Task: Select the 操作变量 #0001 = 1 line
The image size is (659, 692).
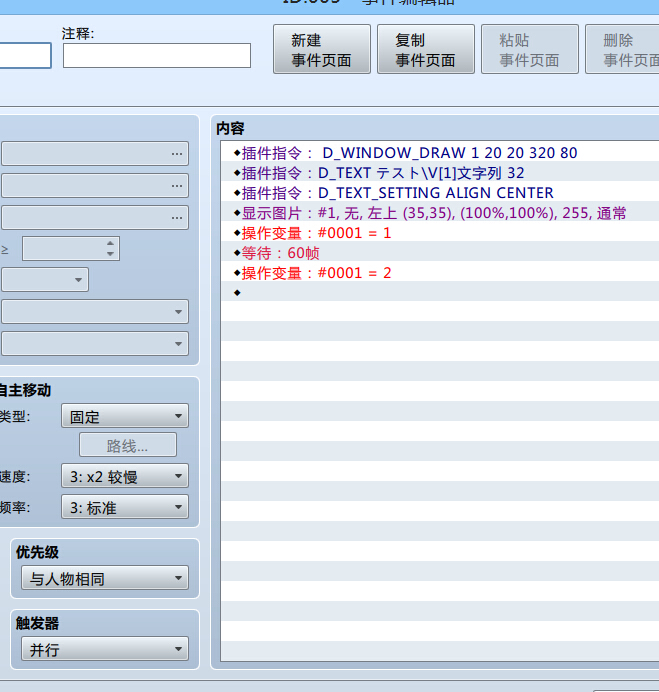Action: (440, 233)
